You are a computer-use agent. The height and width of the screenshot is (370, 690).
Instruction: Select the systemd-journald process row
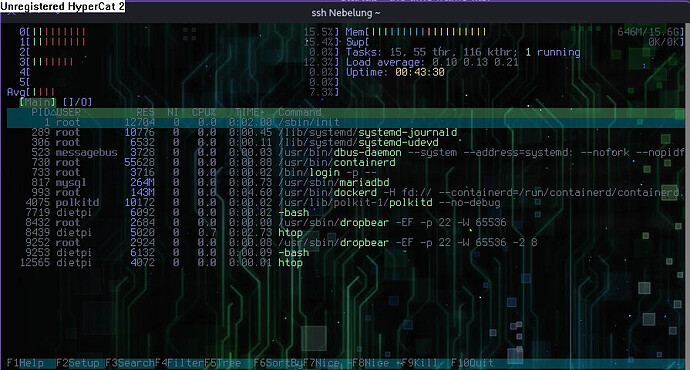[x=346, y=132]
